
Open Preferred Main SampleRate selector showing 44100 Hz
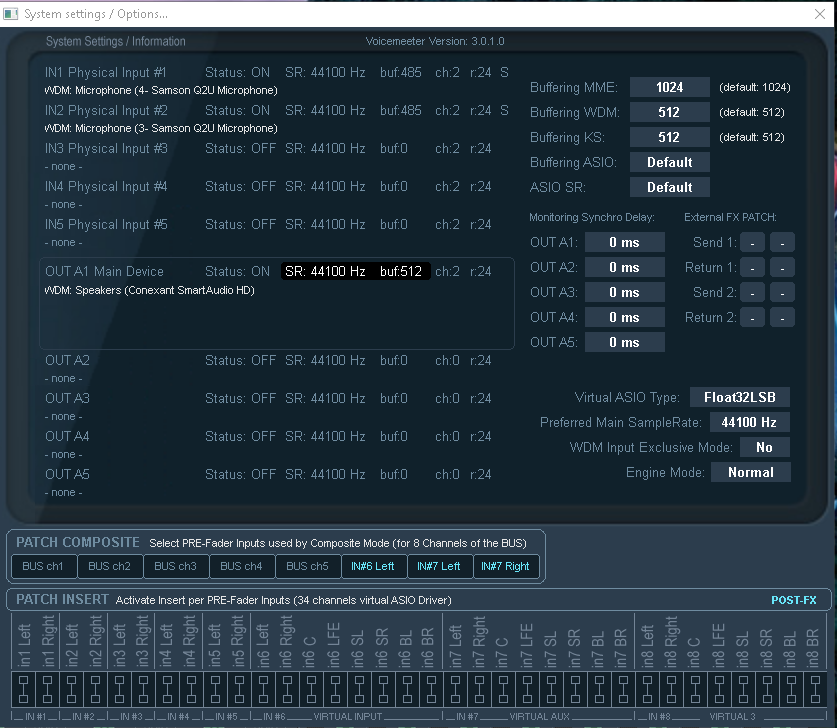751,422
